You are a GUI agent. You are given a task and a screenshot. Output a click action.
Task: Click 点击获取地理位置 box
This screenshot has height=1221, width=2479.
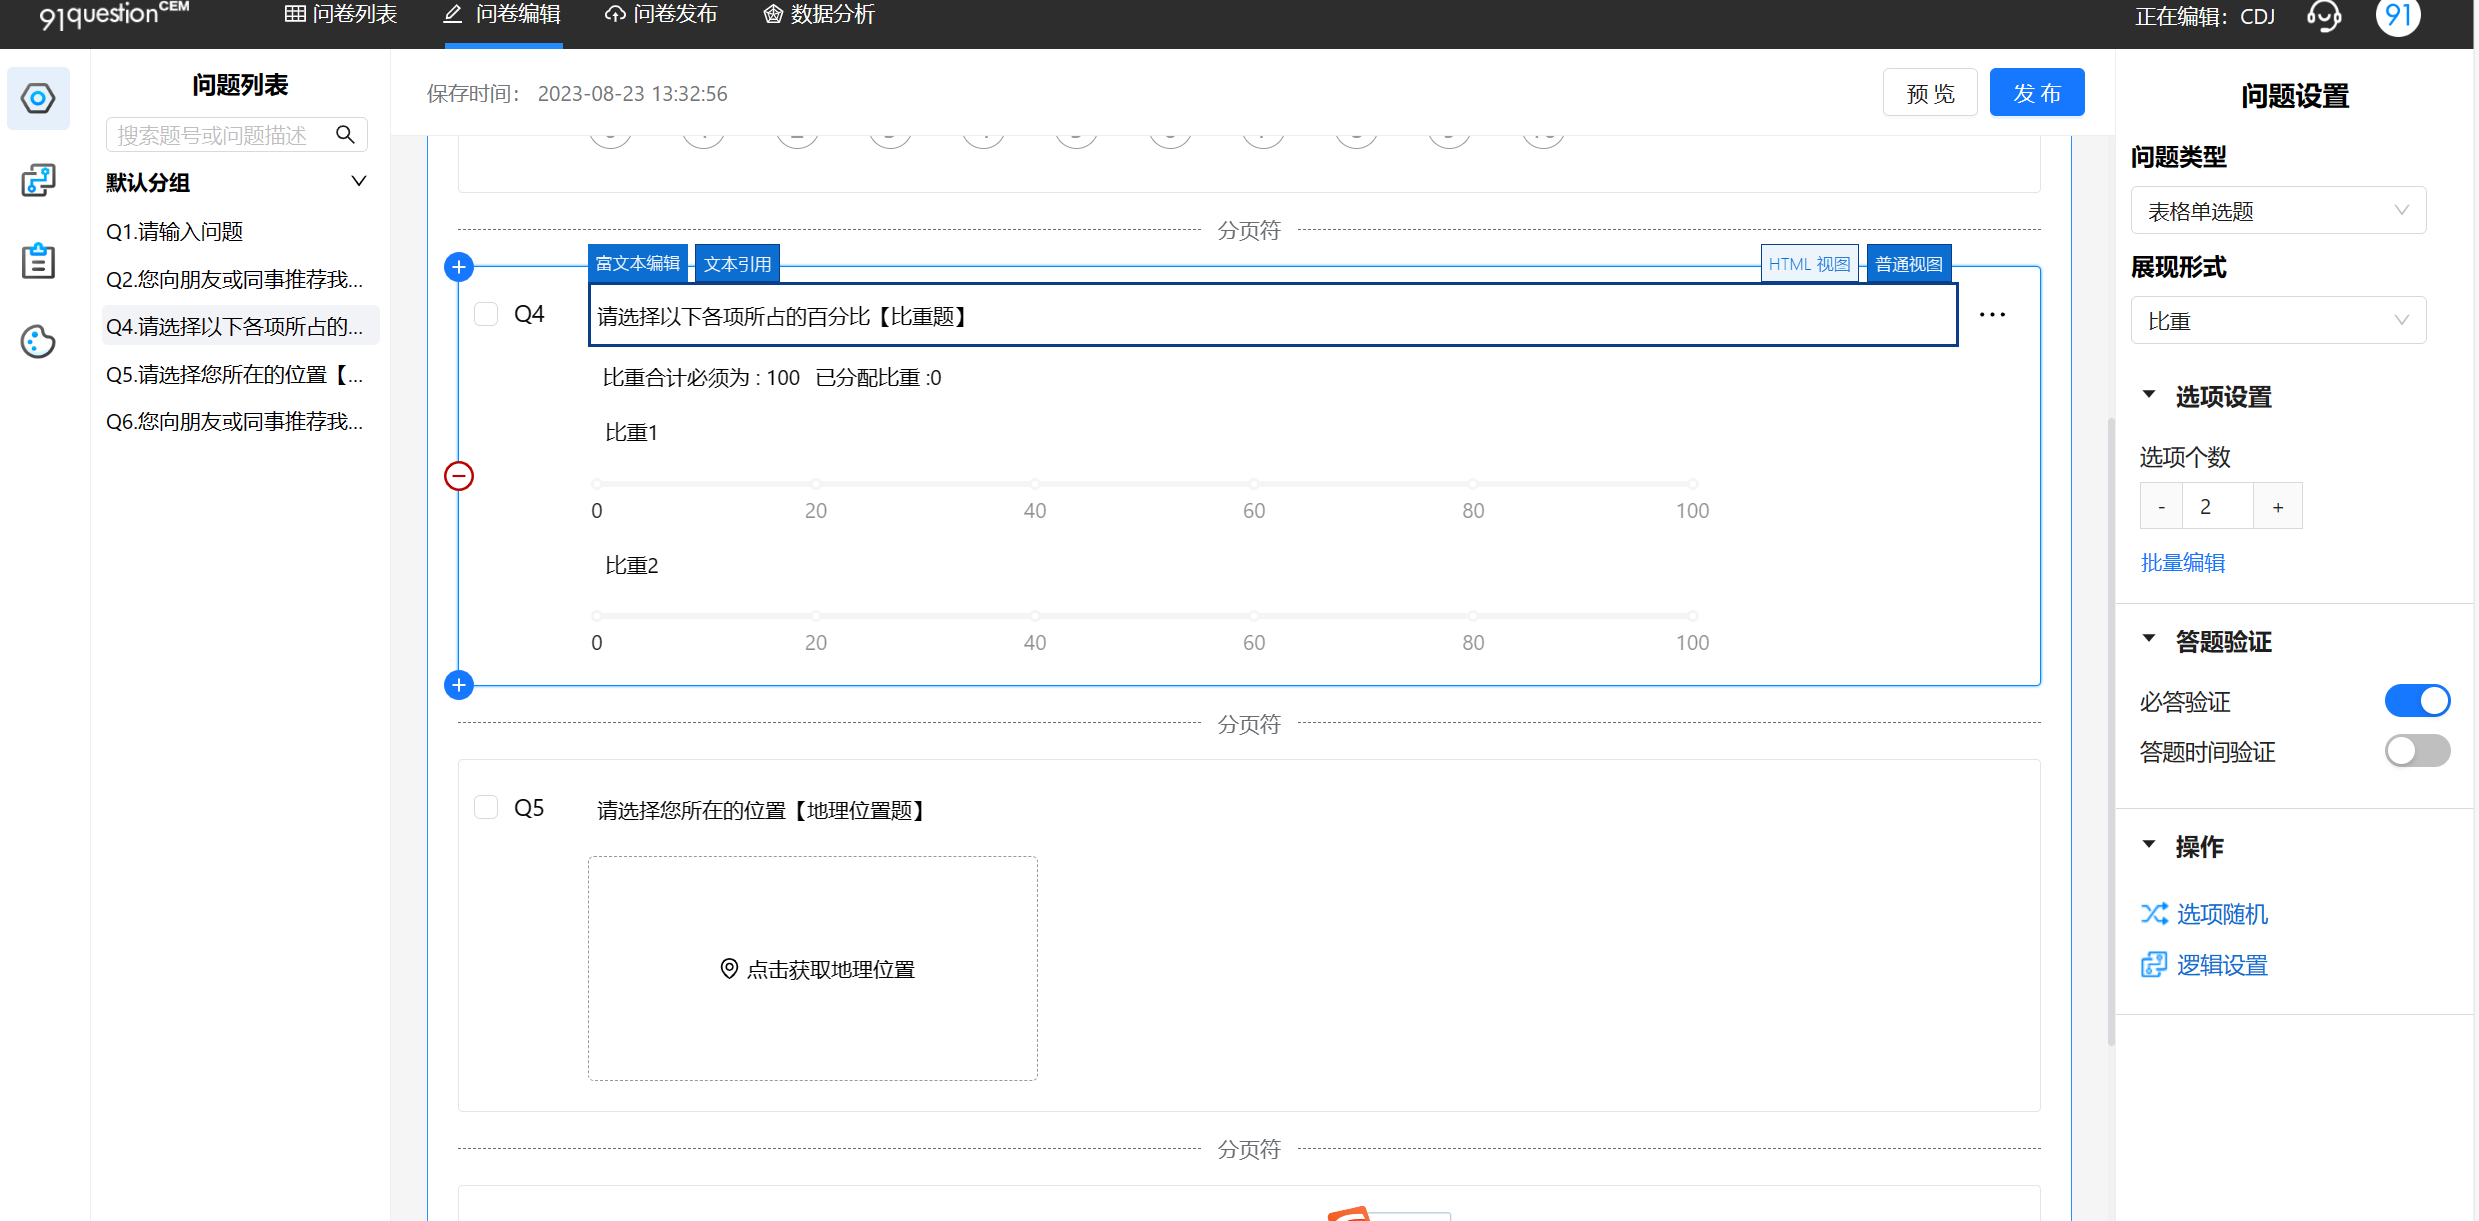(813, 968)
